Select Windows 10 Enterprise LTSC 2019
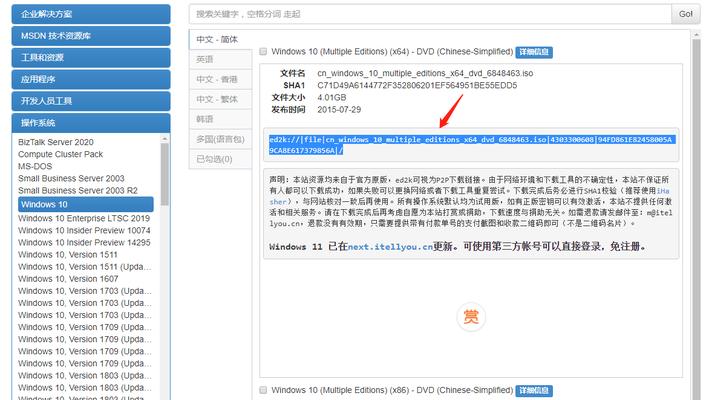This screenshot has width=709, height=400. tap(84, 218)
